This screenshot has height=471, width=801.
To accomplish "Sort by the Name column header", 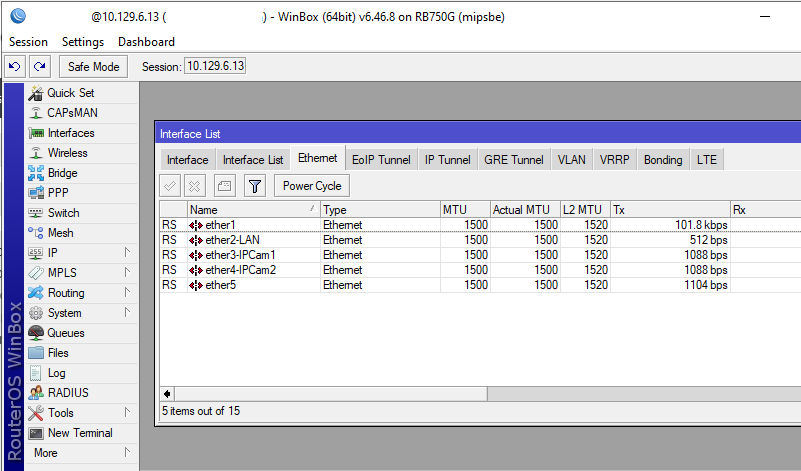I will [254, 210].
